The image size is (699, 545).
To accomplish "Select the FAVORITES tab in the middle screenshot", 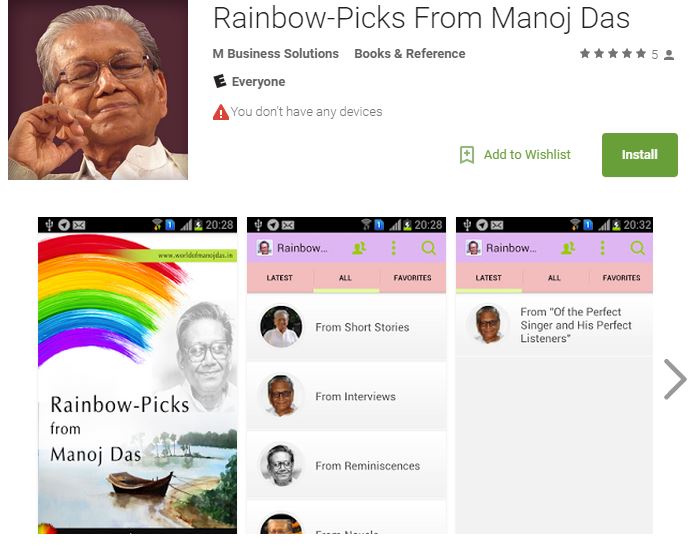I will tap(412, 278).
